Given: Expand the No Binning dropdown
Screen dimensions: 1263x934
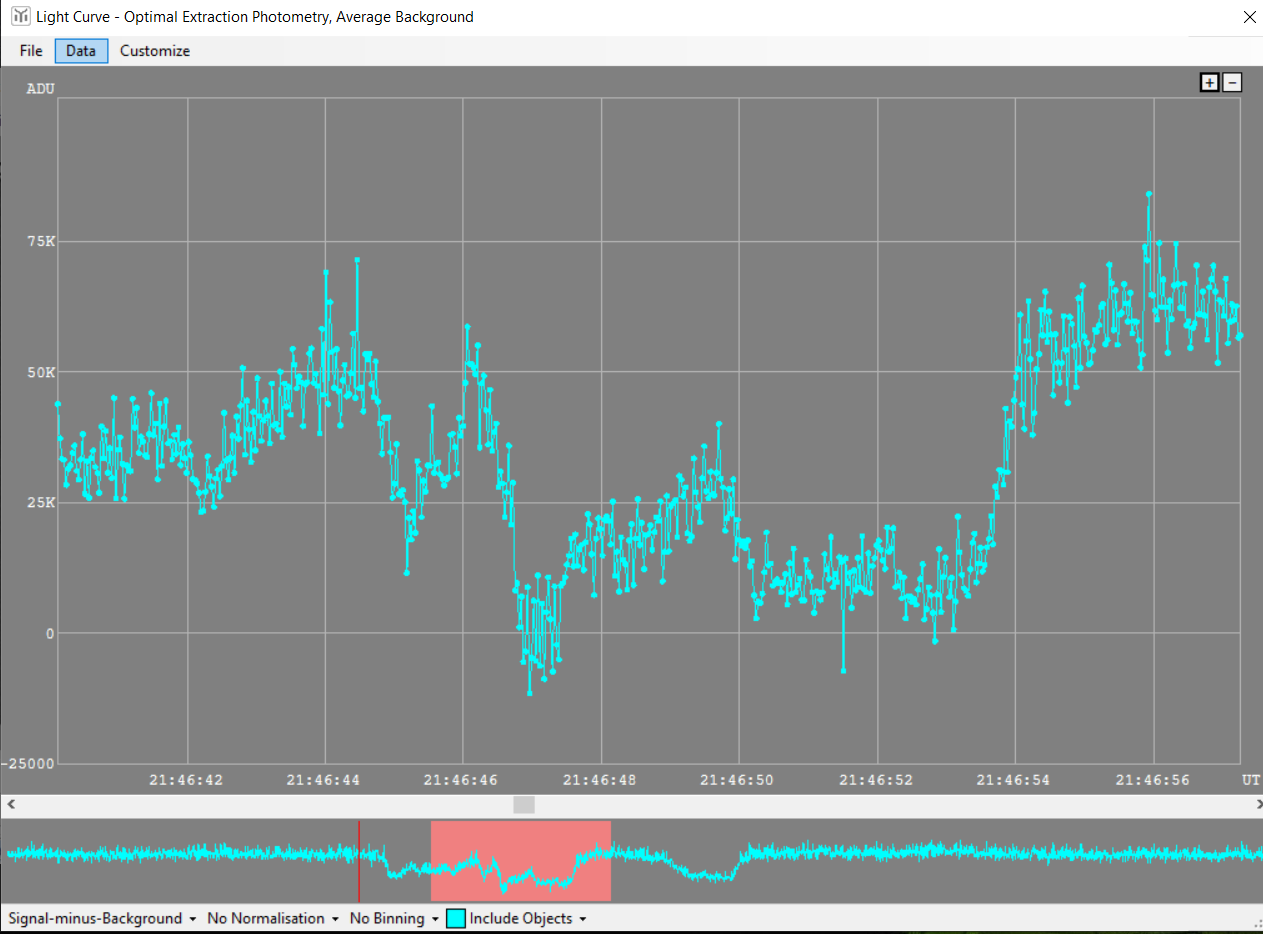Looking at the screenshot, I should (x=394, y=918).
